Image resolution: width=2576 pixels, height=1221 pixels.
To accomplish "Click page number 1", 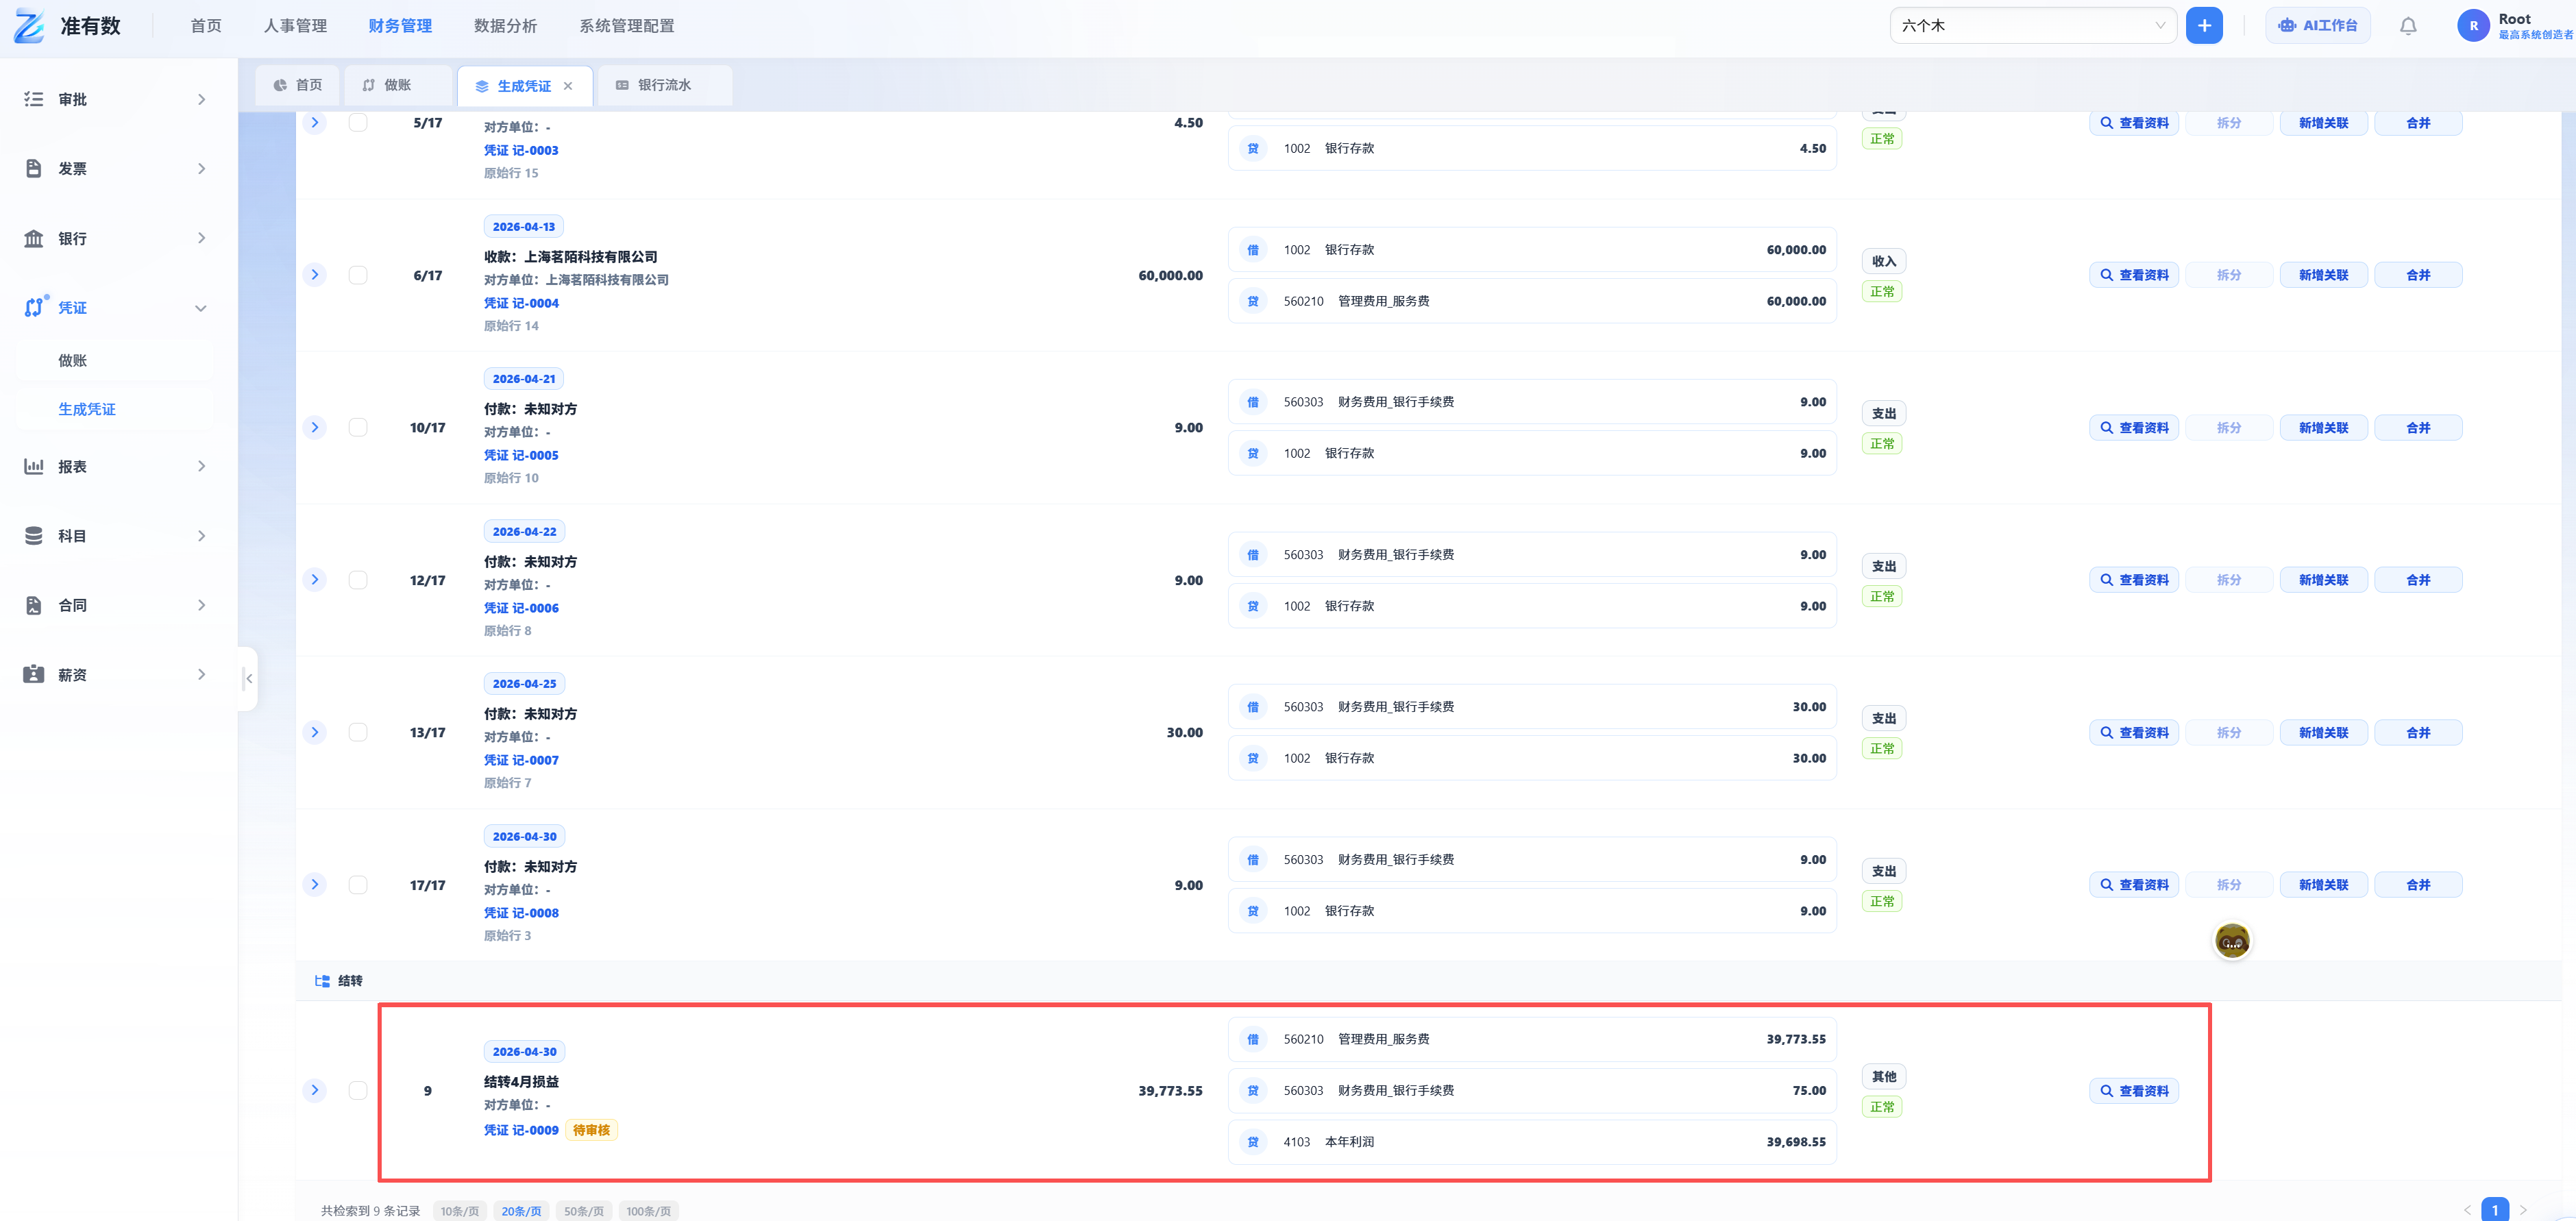I will 2495,1209.
